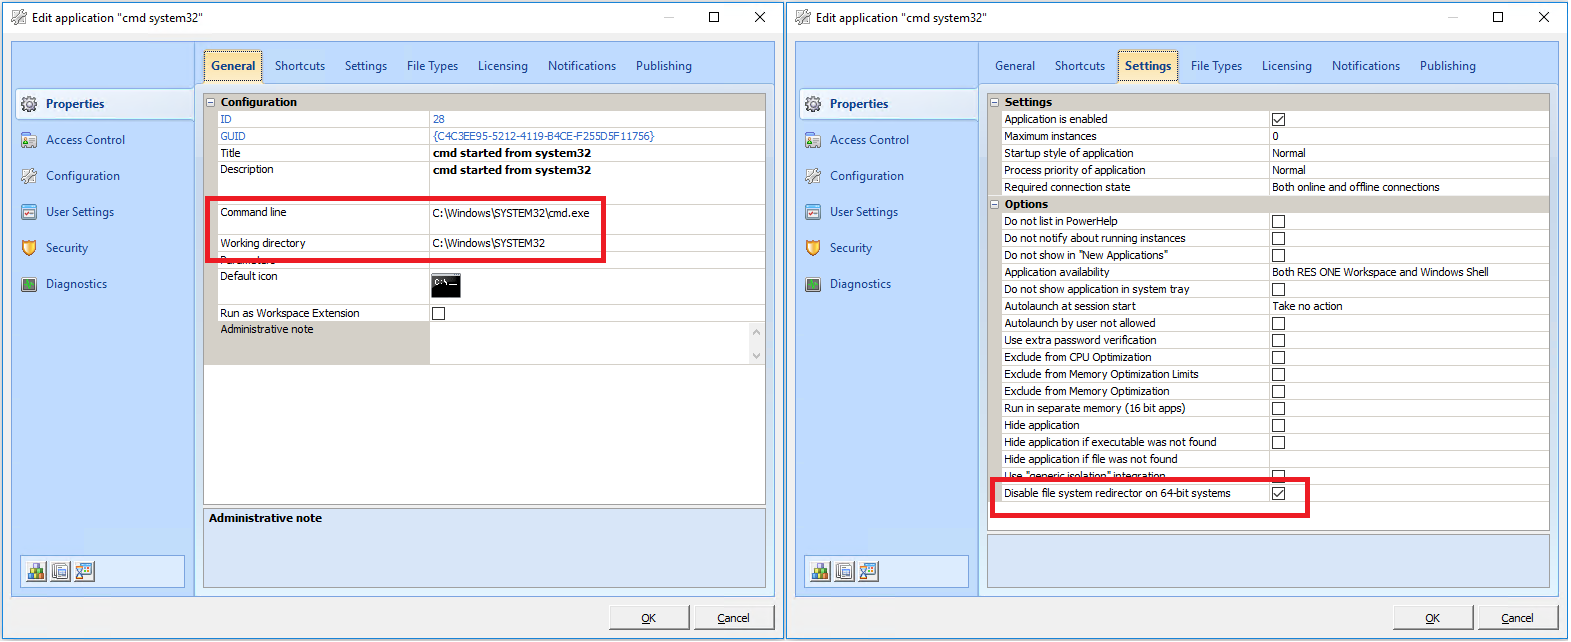Open Publishing tab in the right dialog
Viewport: 1571px width, 642px height.
click(x=1447, y=66)
